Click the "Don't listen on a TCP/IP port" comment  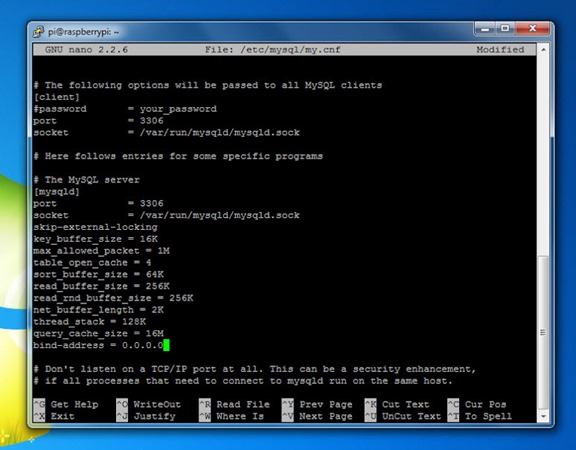click(255, 369)
